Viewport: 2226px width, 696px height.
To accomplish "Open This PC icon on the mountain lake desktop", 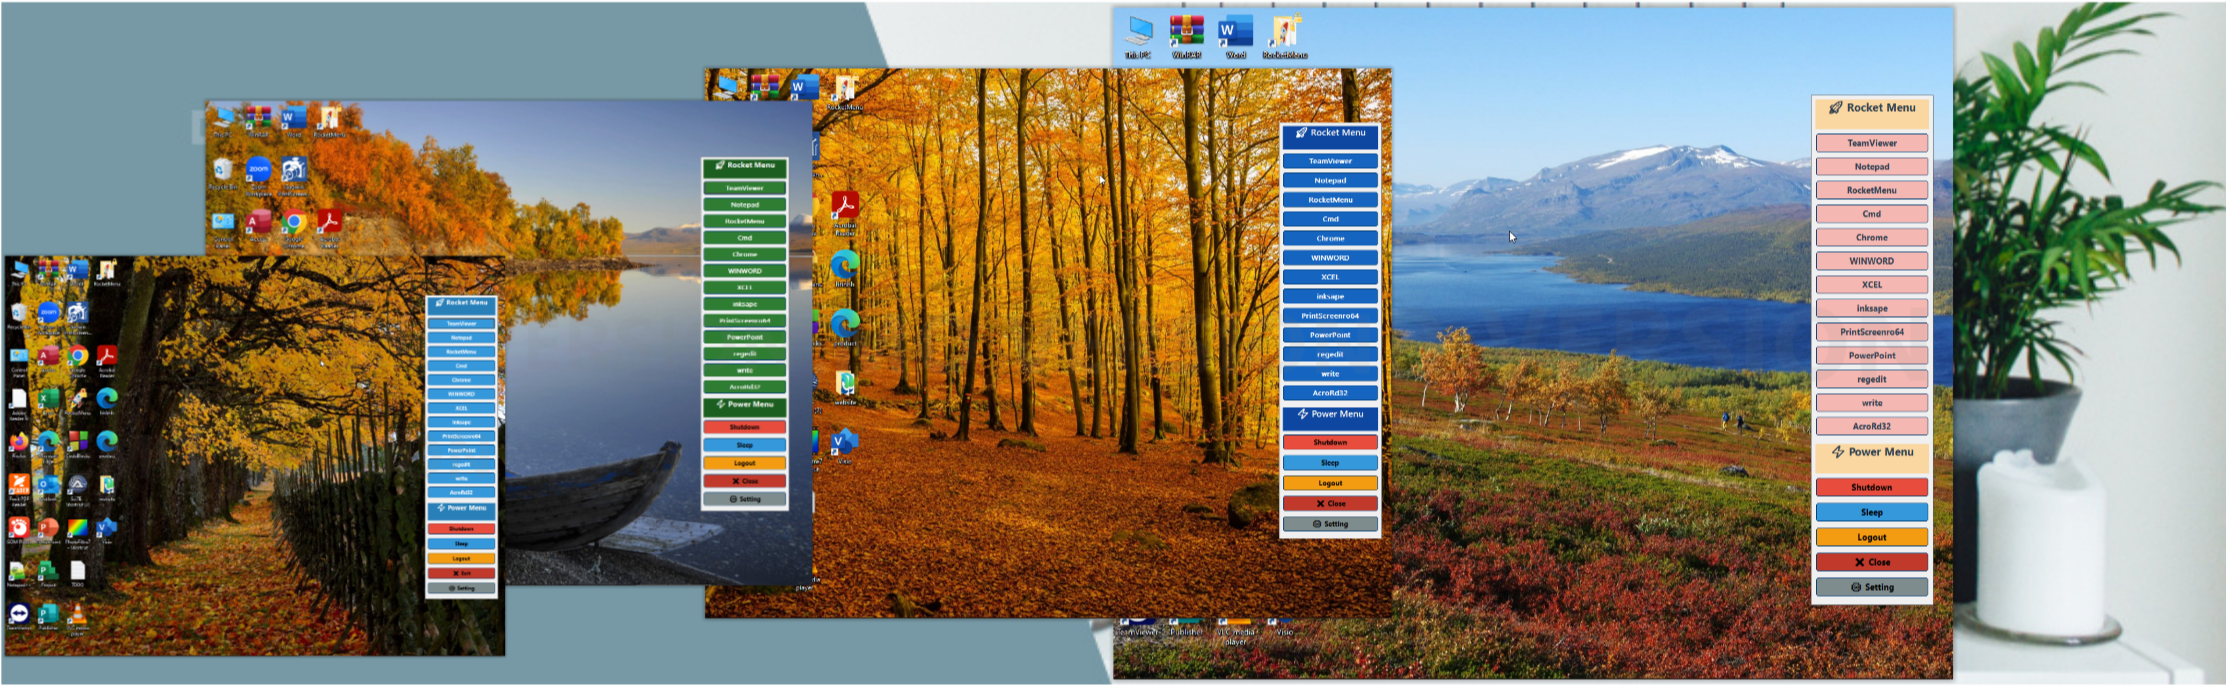I will click(1138, 32).
